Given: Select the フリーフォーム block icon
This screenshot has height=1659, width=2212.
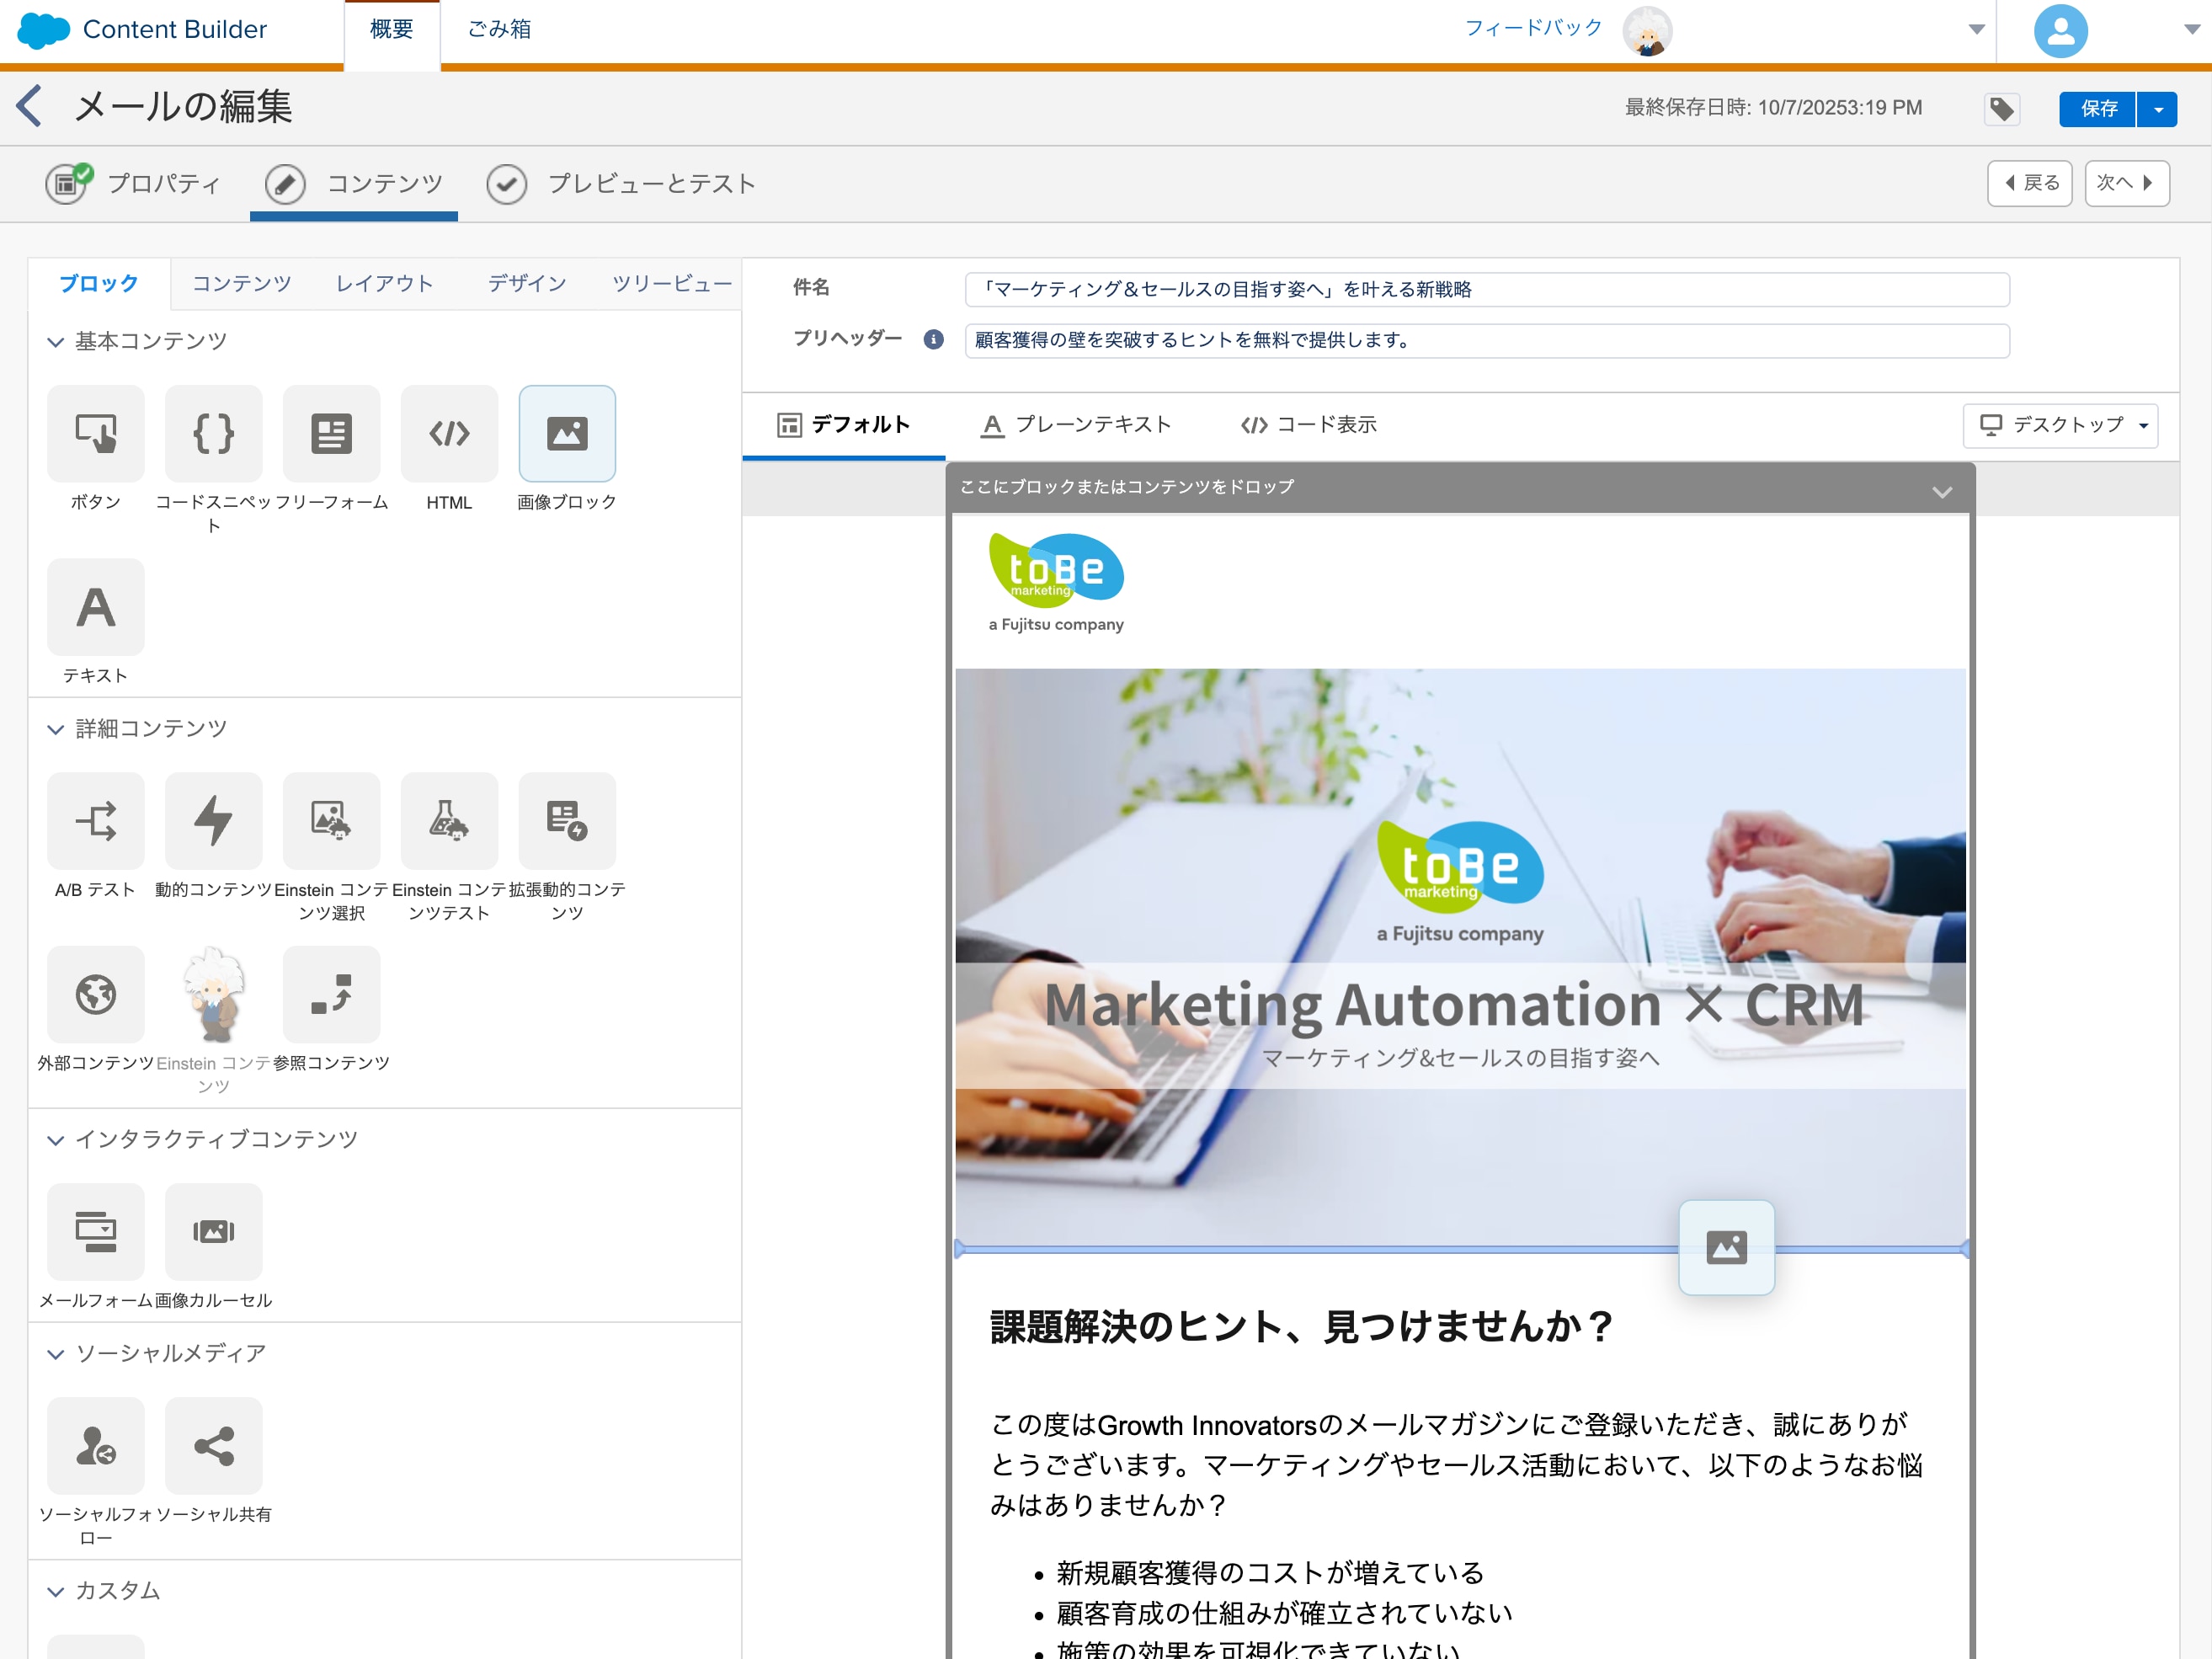Looking at the screenshot, I should (331, 433).
